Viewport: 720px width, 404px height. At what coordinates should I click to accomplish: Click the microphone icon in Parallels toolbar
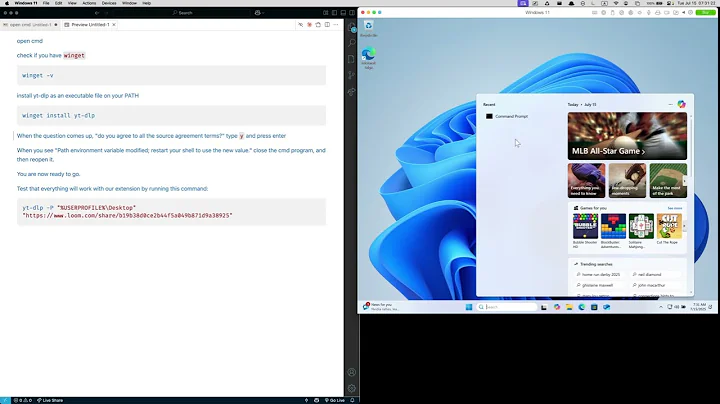[648, 13]
